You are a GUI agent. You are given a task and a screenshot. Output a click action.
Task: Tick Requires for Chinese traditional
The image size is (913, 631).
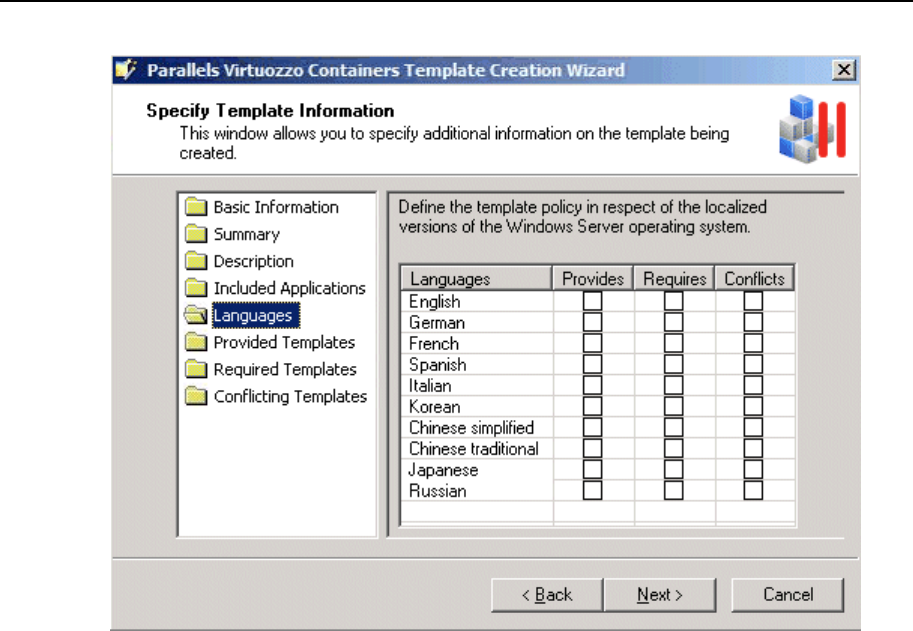[673, 448]
